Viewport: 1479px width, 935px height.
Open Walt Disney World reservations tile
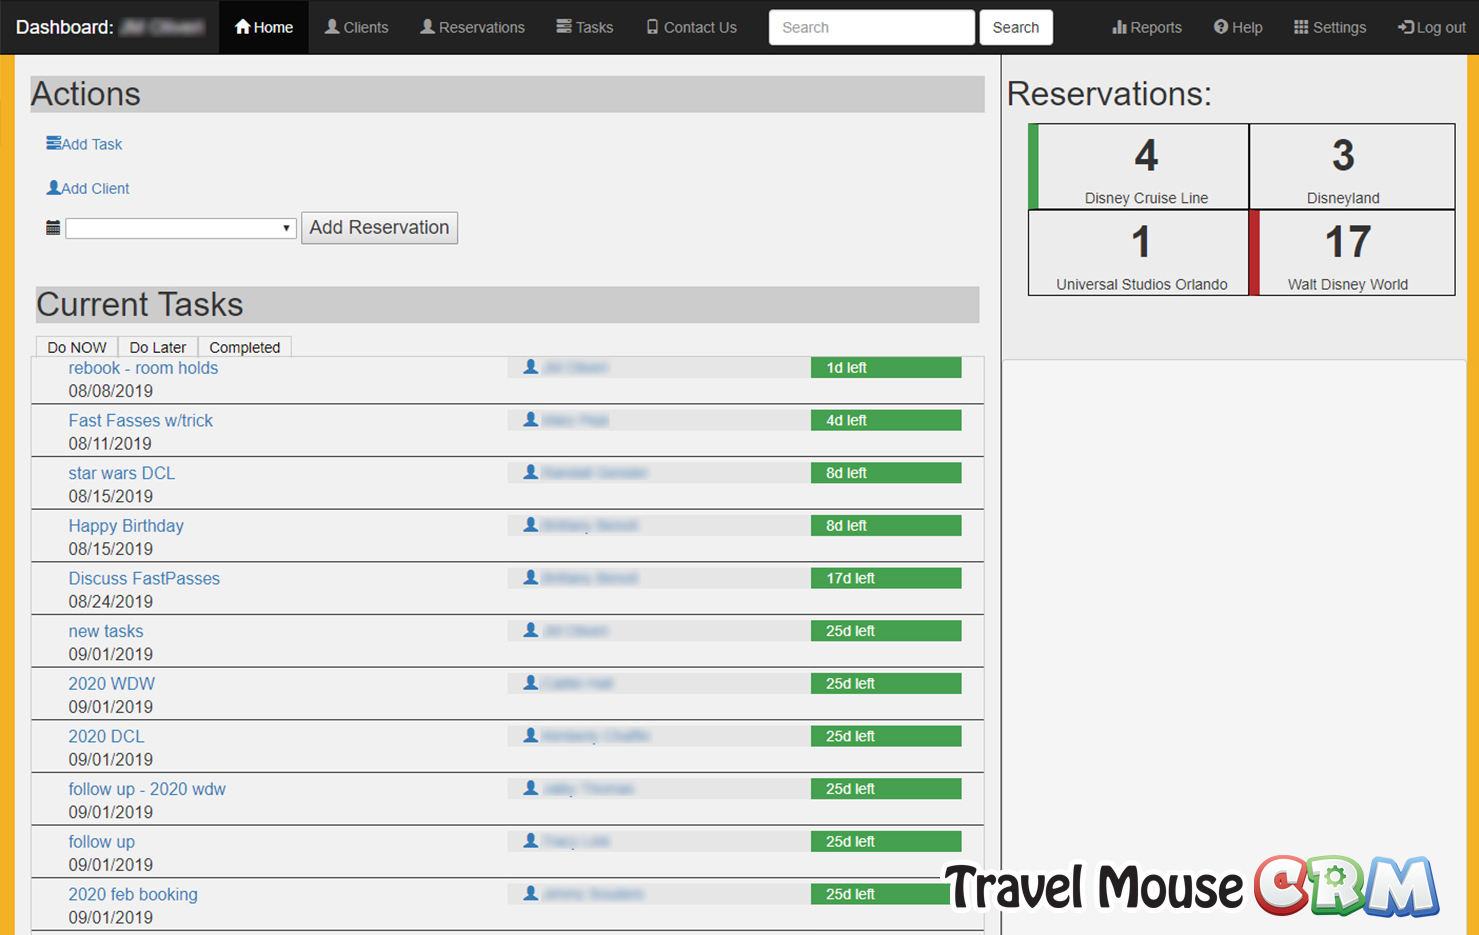[1352, 253]
